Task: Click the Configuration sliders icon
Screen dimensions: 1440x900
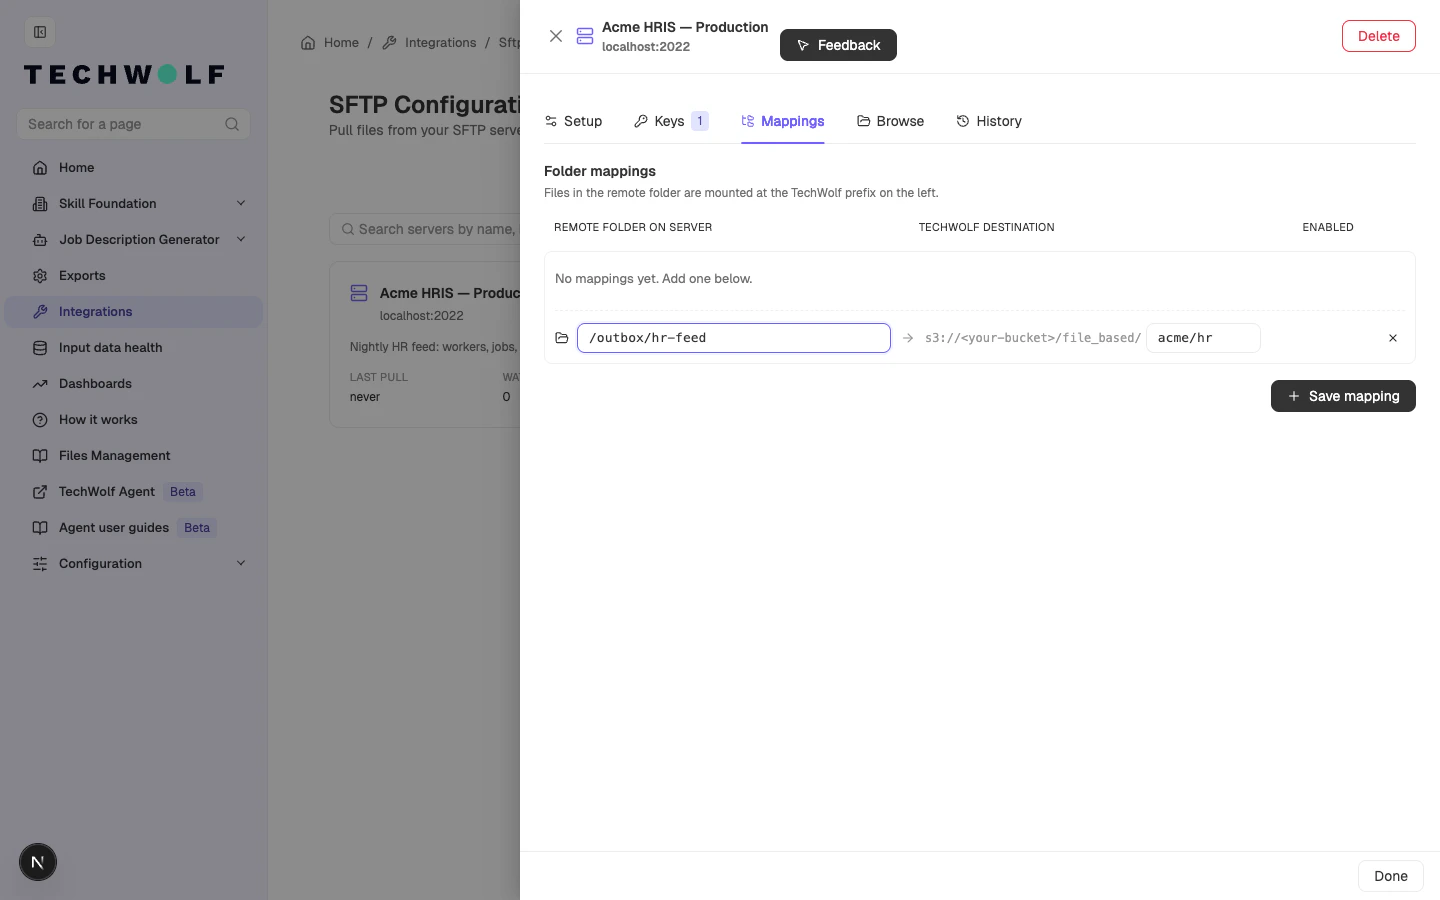Action: point(40,564)
